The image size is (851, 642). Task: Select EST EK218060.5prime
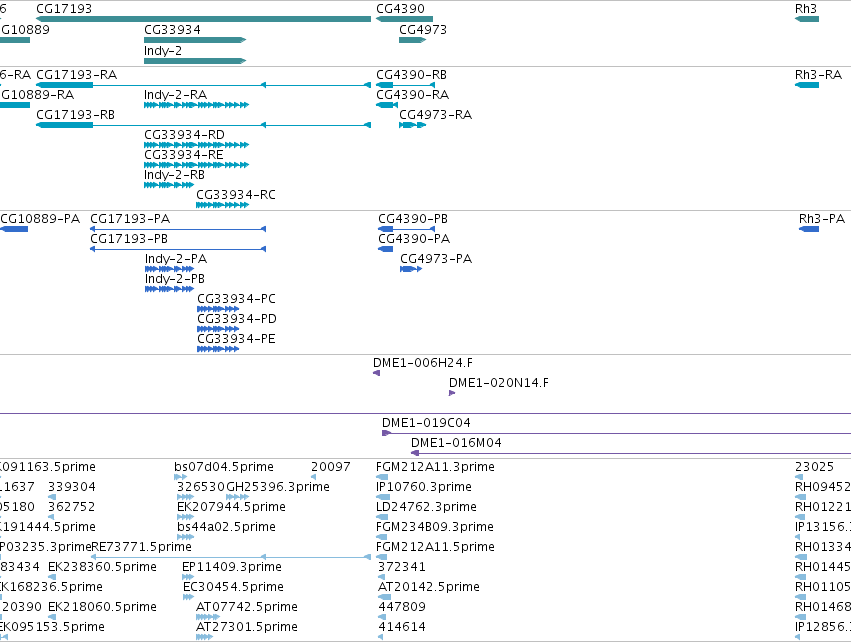(52, 618)
